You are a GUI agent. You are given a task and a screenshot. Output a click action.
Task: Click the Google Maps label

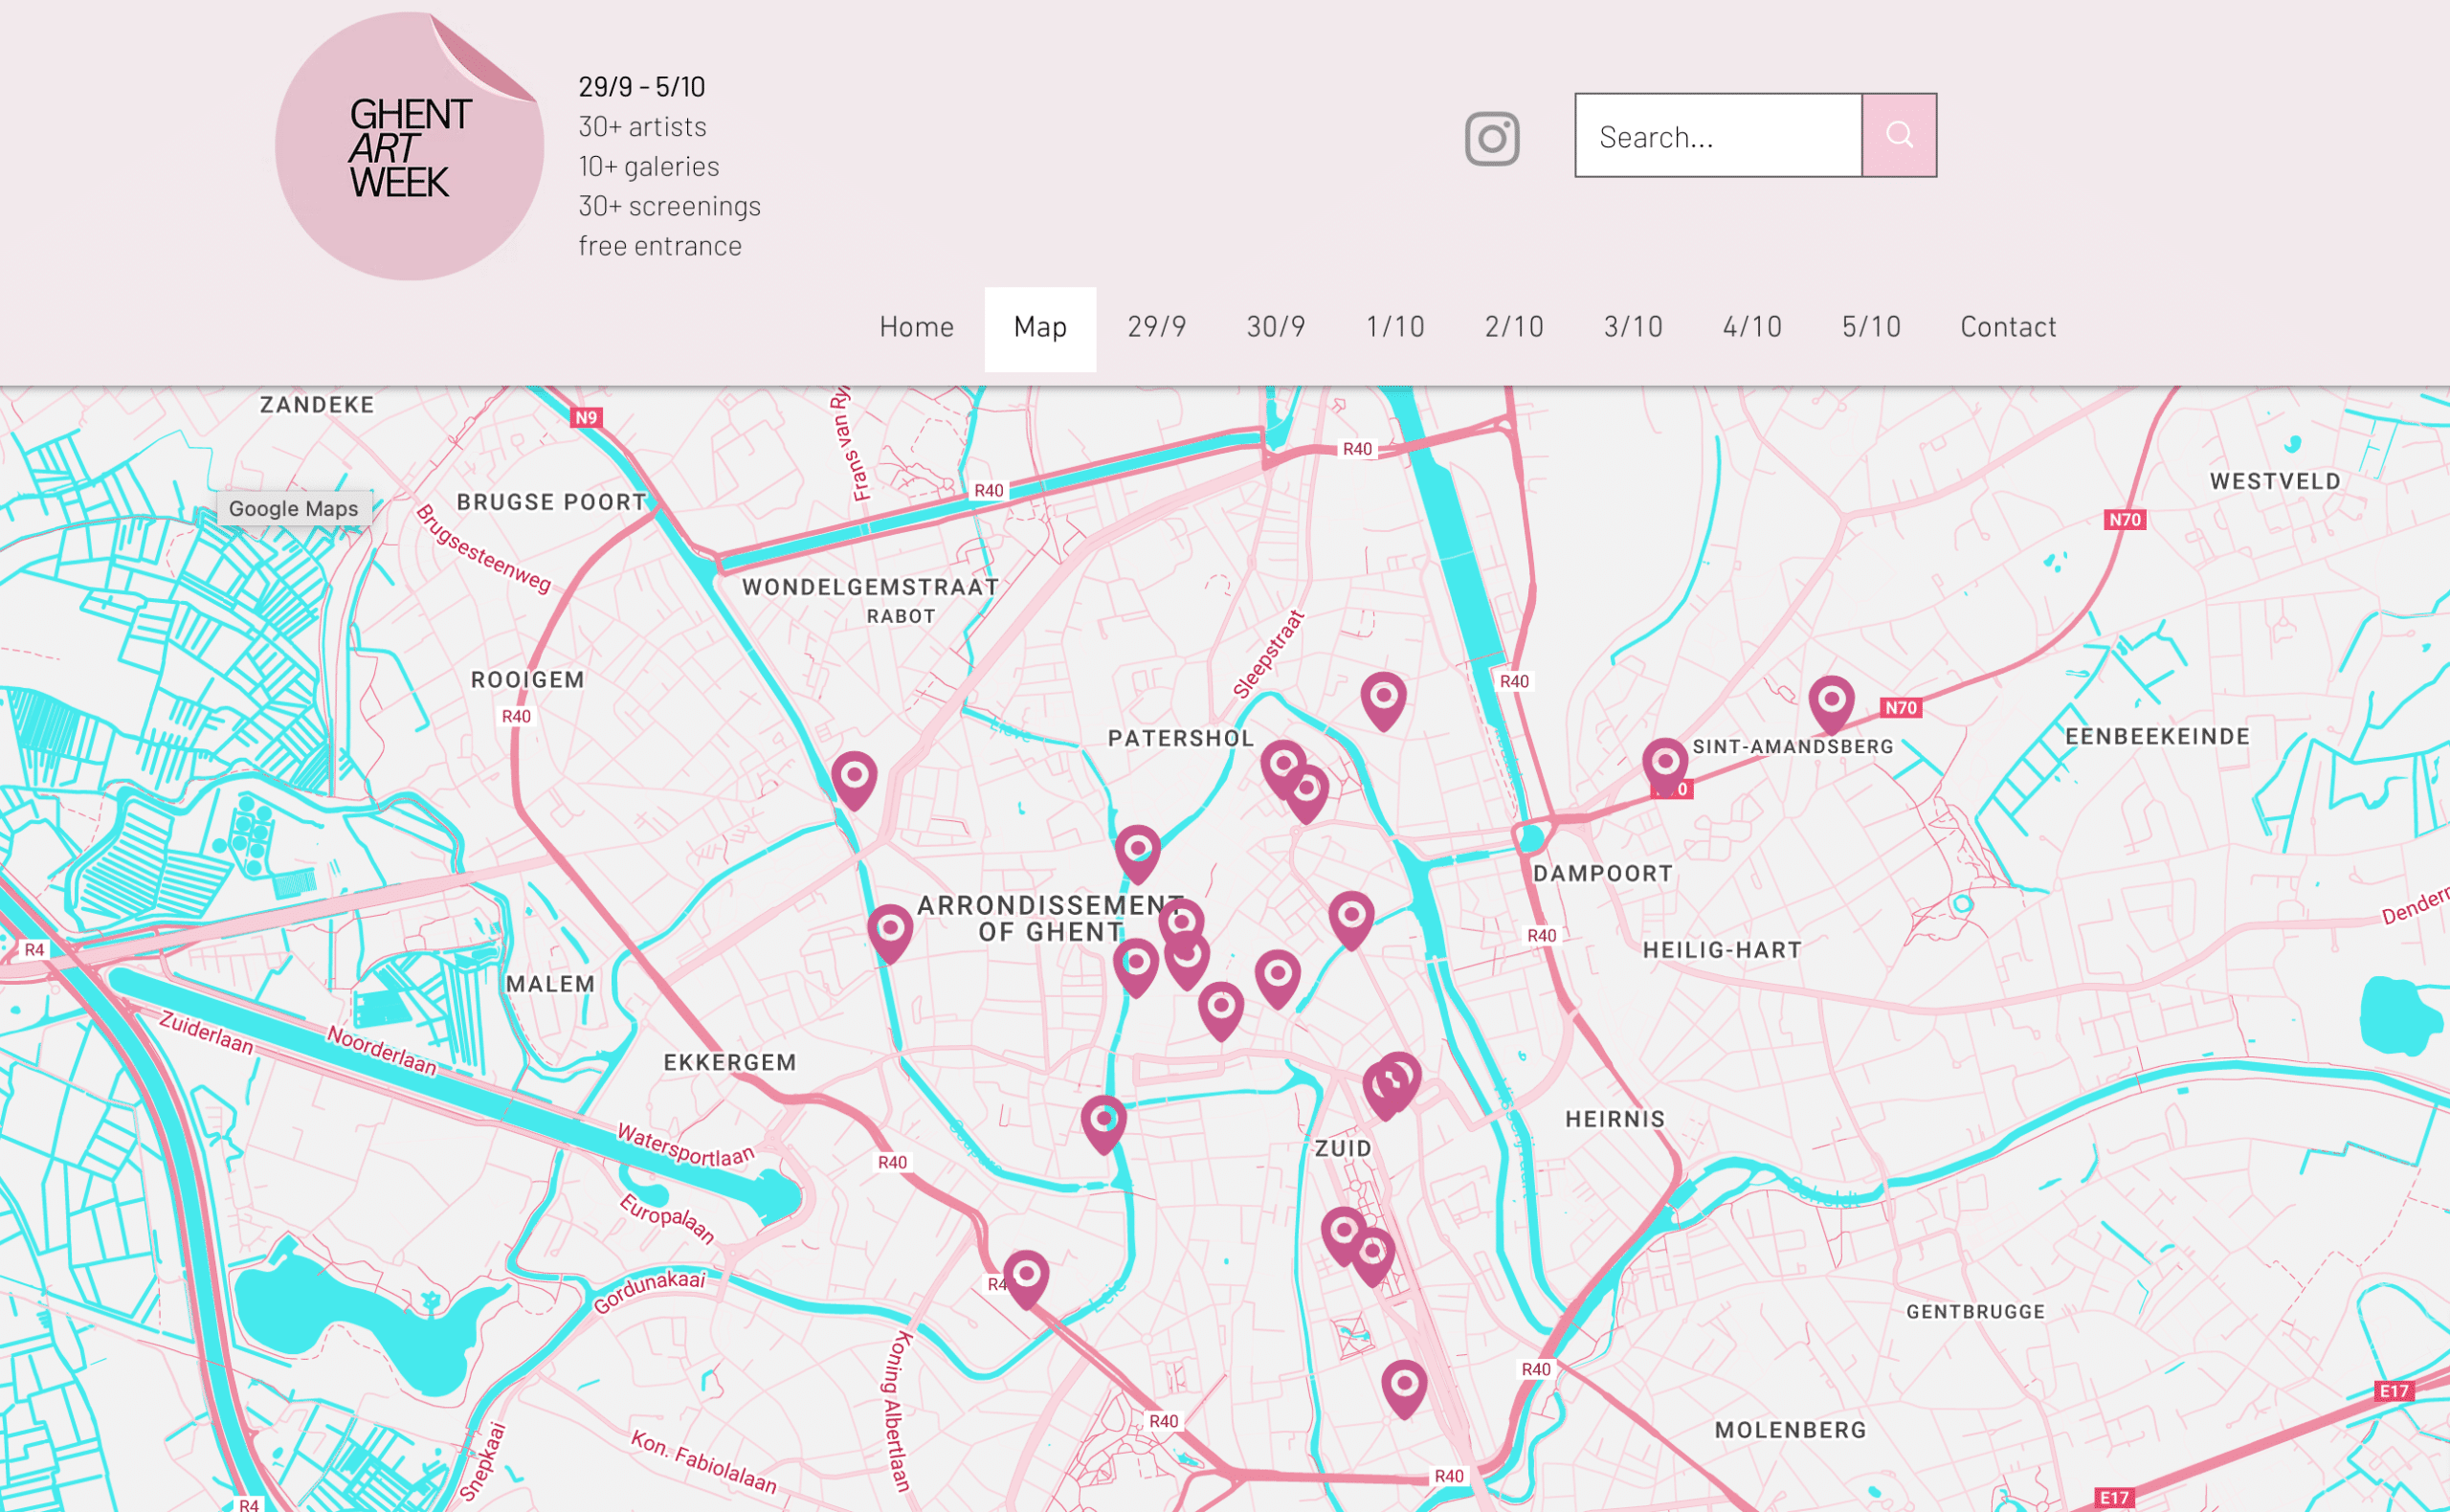click(294, 508)
